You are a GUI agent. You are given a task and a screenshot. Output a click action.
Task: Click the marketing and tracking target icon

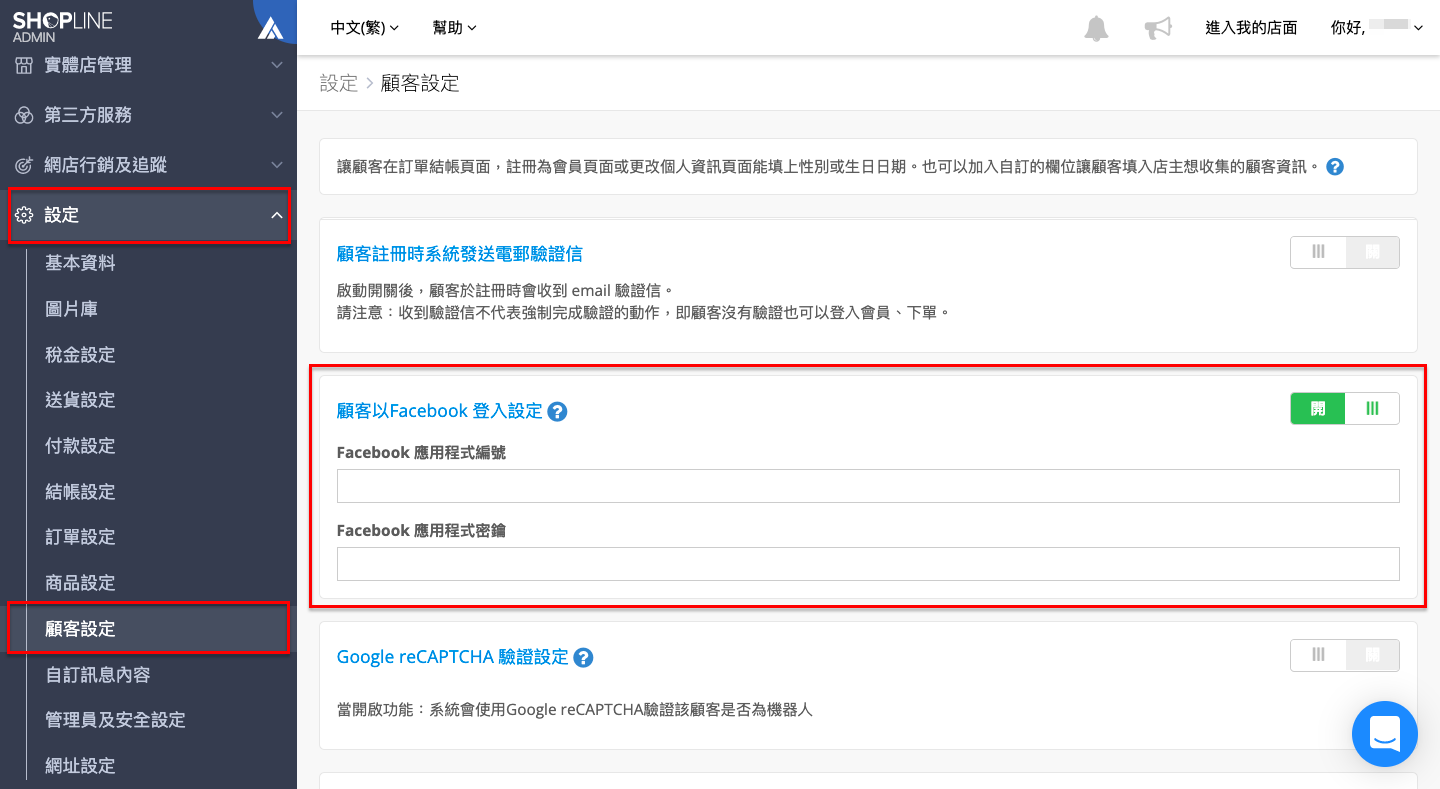tap(24, 165)
